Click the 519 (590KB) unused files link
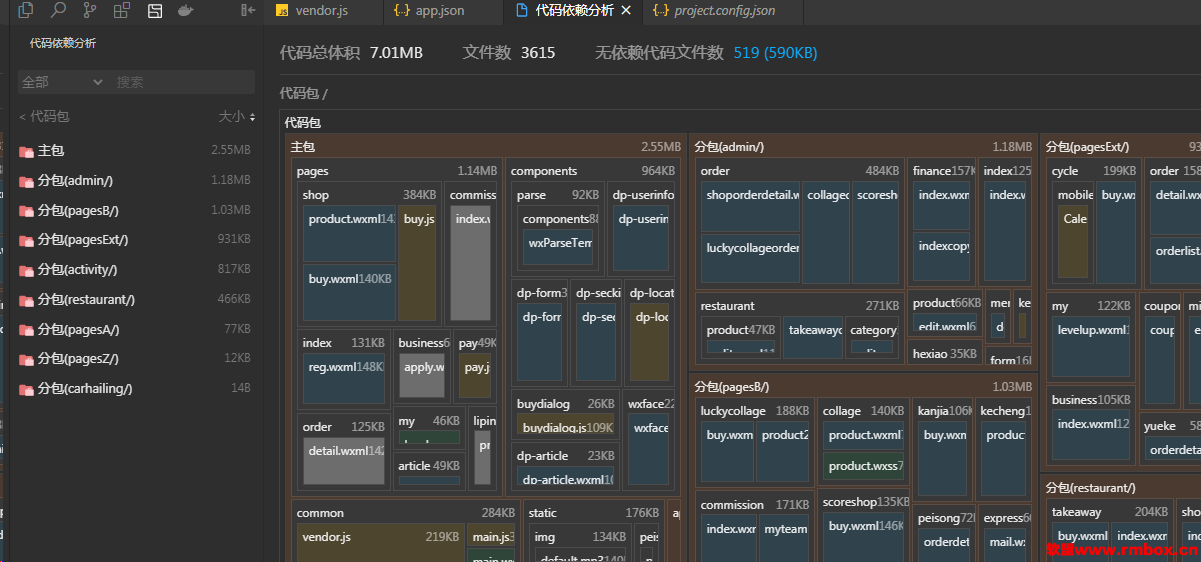The height and width of the screenshot is (562, 1201). 775,53
